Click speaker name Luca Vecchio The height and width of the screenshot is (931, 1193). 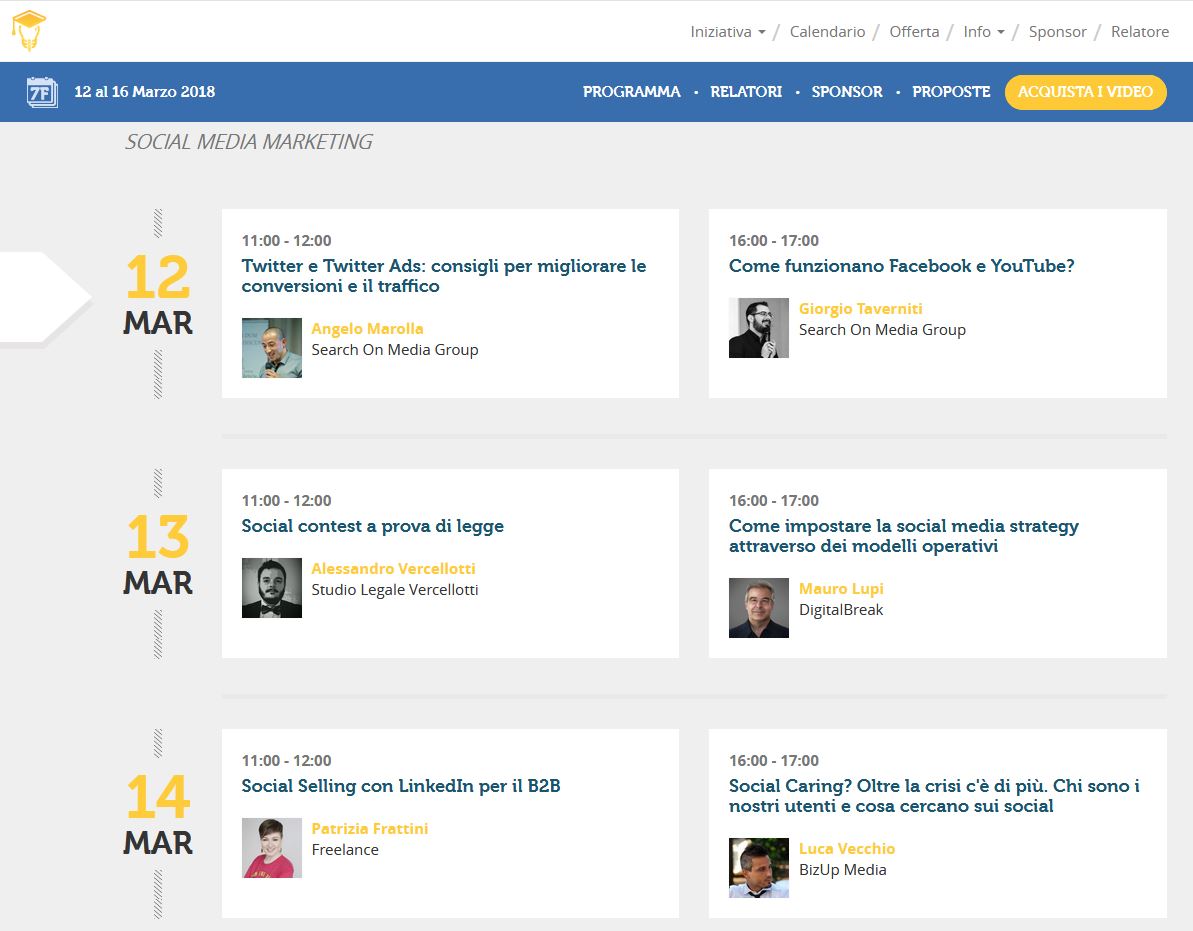pos(847,849)
